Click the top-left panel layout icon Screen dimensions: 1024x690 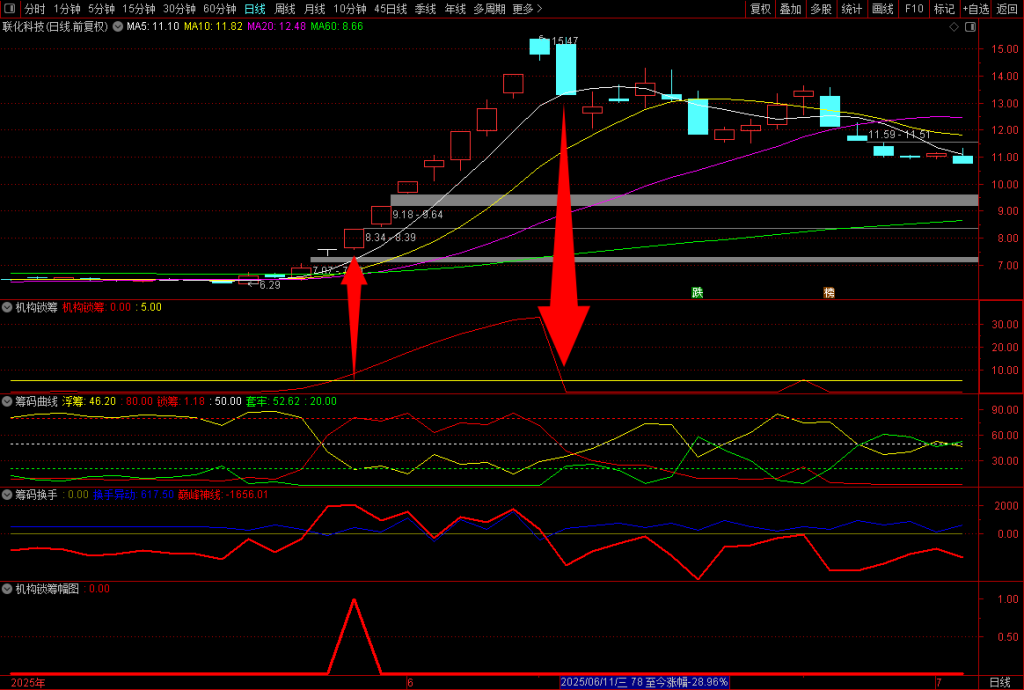point(10,9)
